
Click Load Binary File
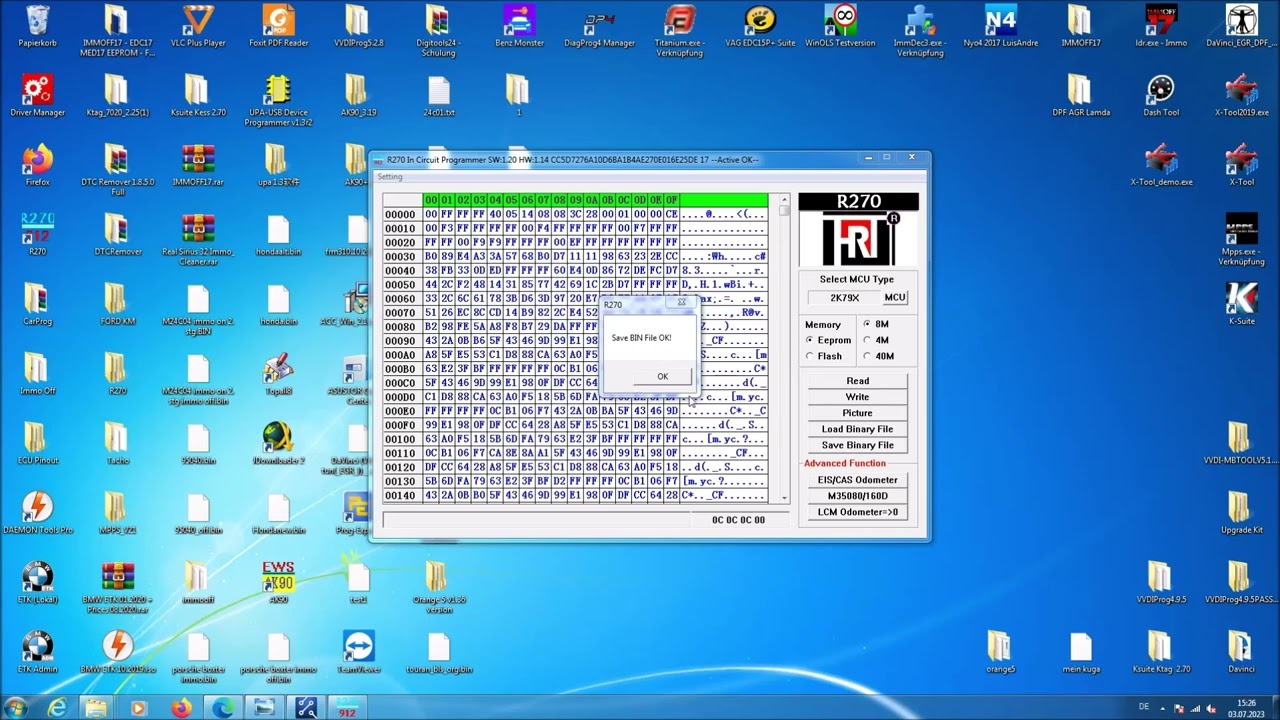(x=857, y=429)
